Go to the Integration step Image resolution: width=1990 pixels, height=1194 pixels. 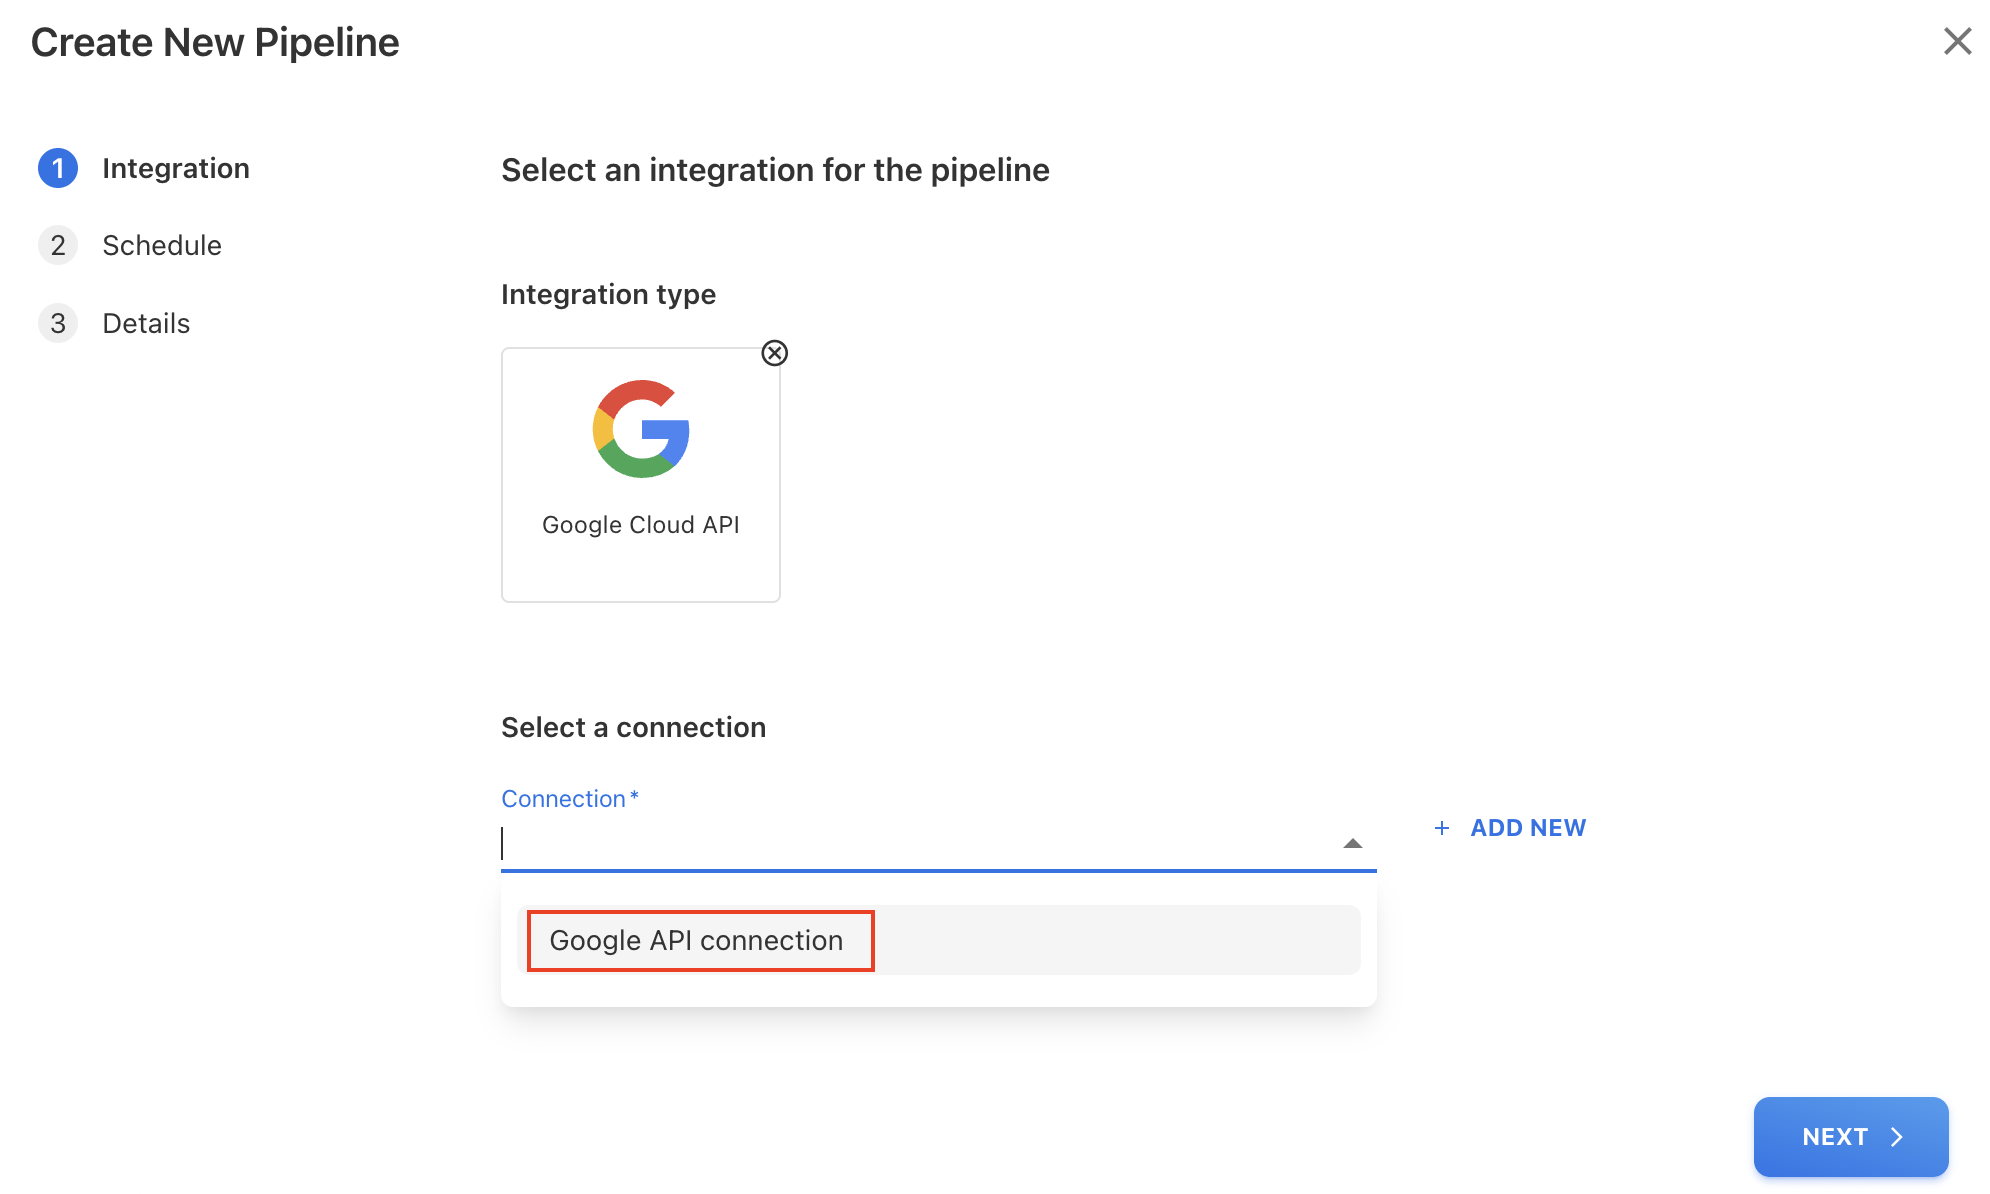click(176, 168)
